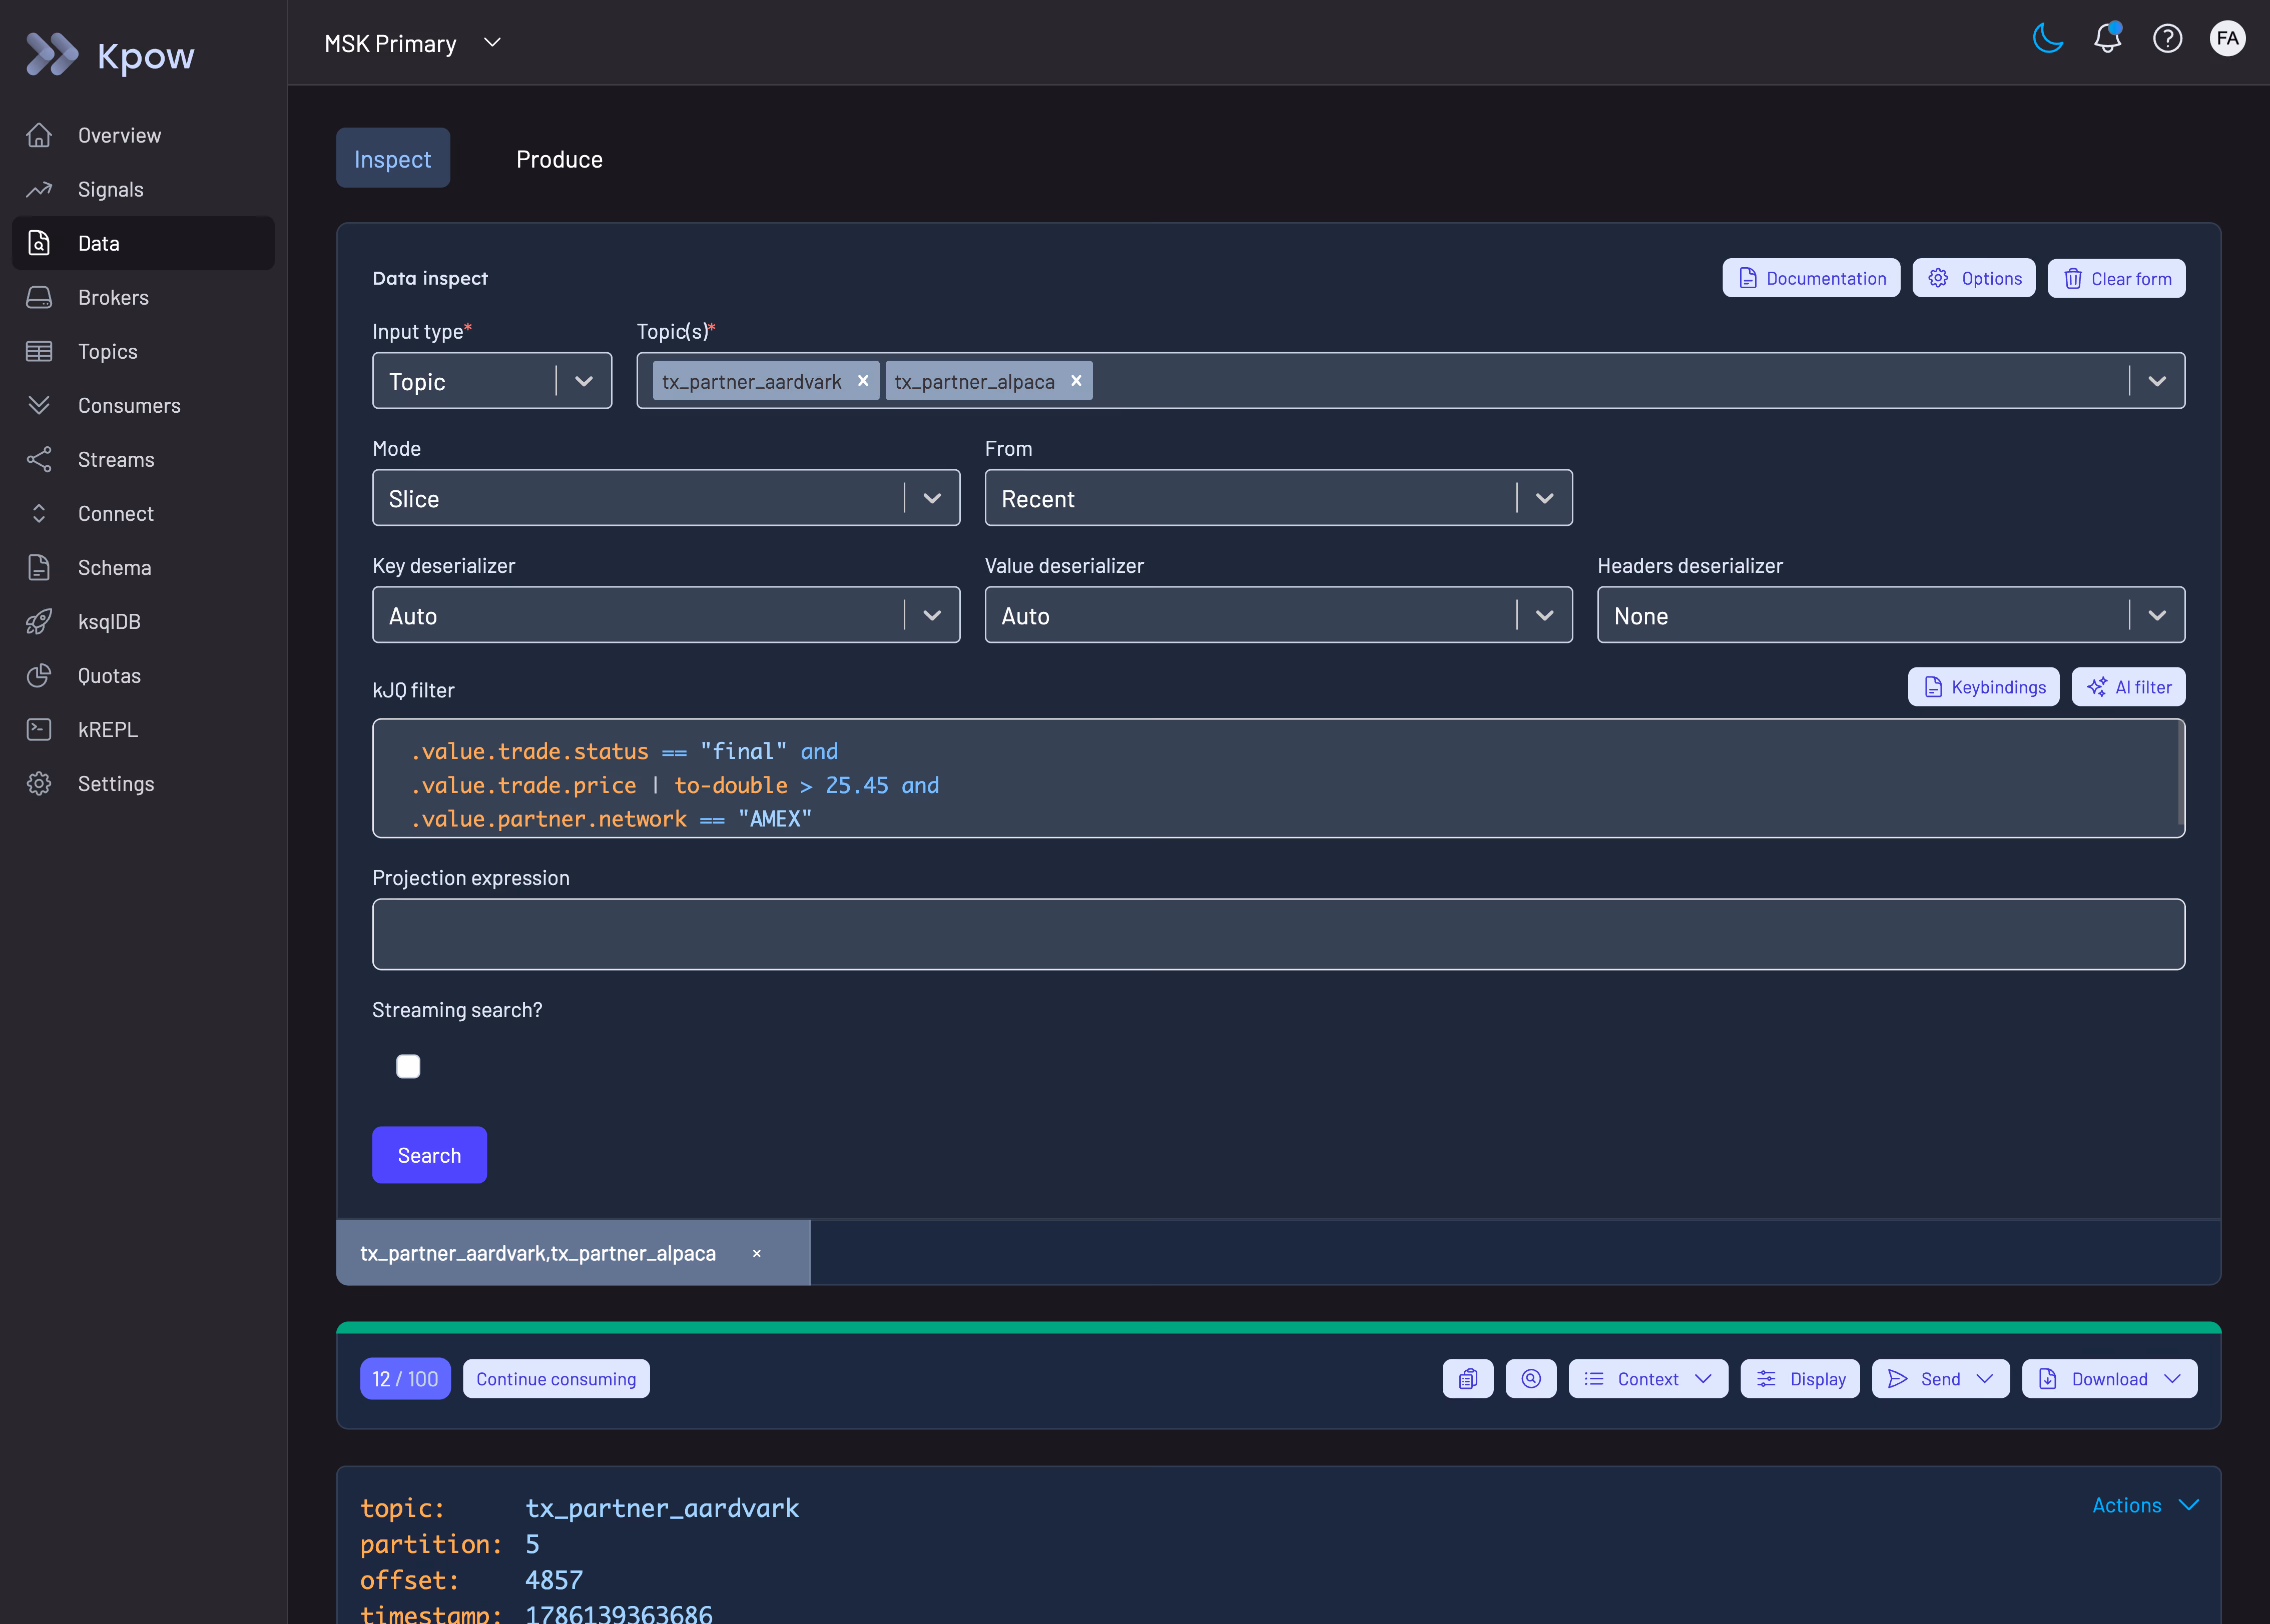This screenshot has width=2270, height=1624.
Task: Open the Documentation button
Action: tap(1811, 278)
